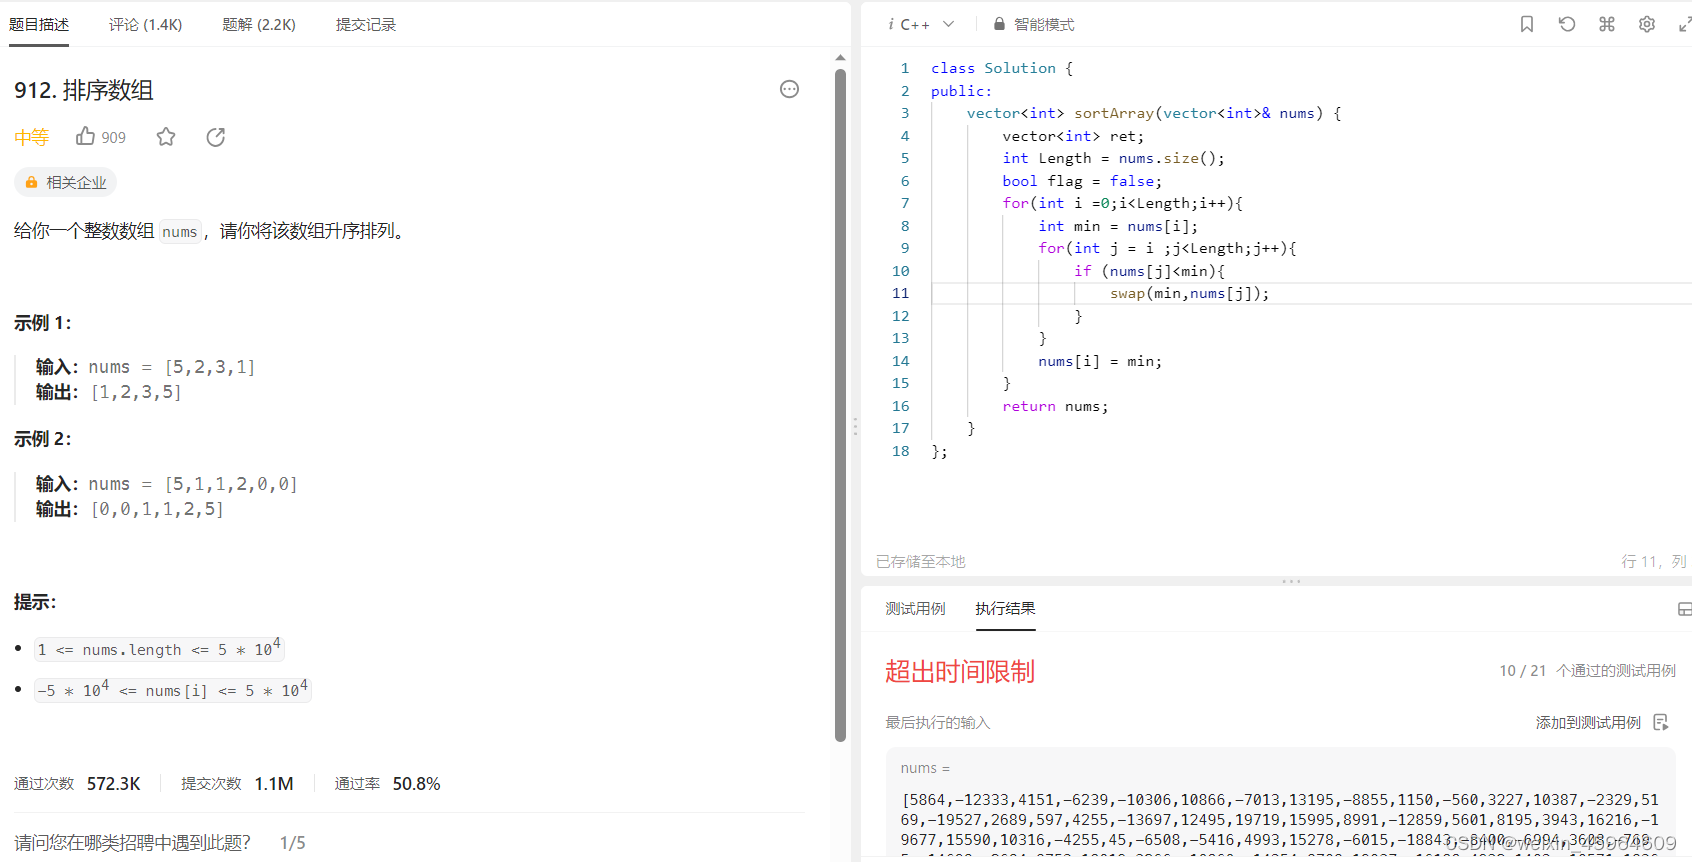The height and width of the screenshot is (862, 1692).
Task: Open editor settings gear icon
Action: 1647,24
